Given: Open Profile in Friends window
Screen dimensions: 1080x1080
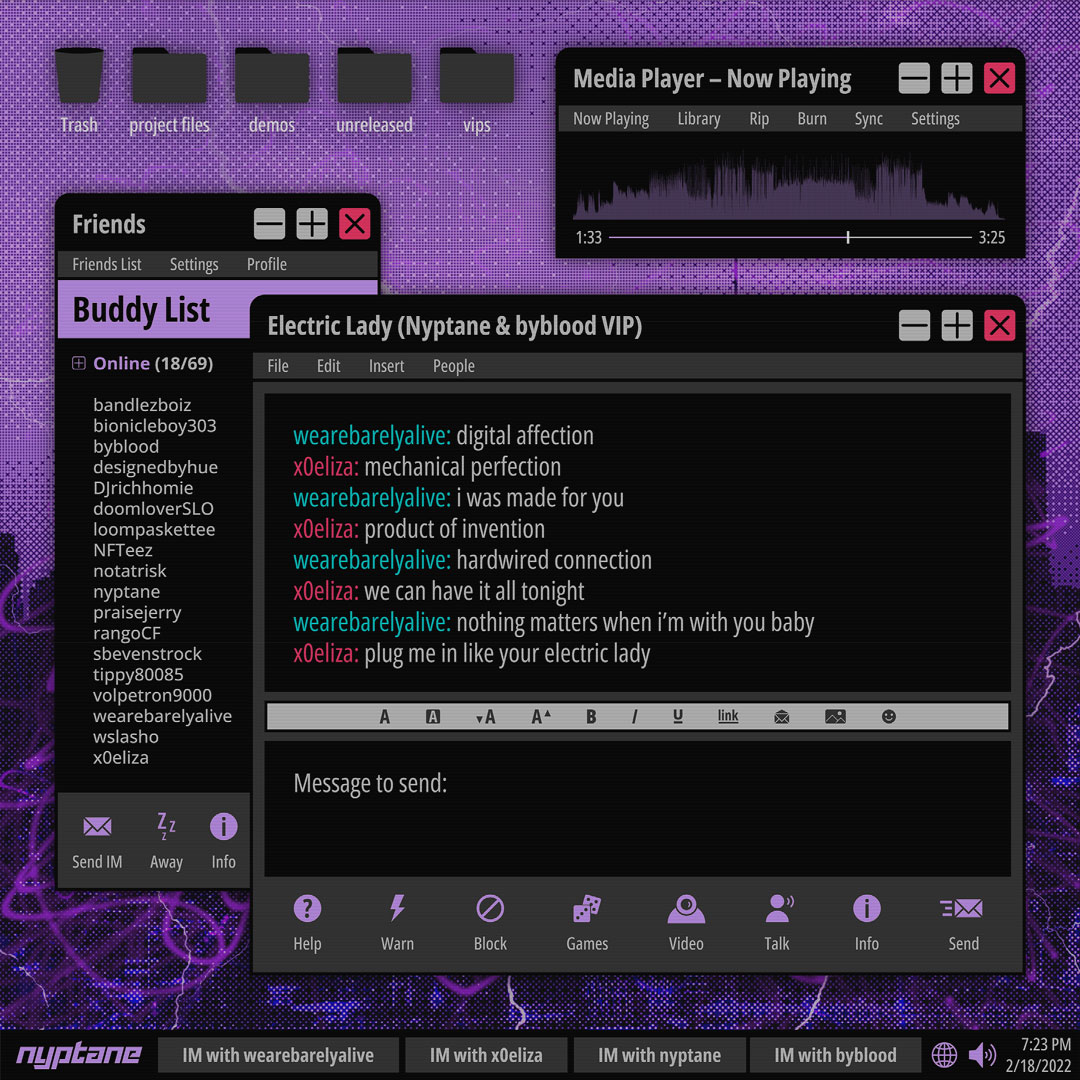Looking at the screenshot, I should 267,264.
